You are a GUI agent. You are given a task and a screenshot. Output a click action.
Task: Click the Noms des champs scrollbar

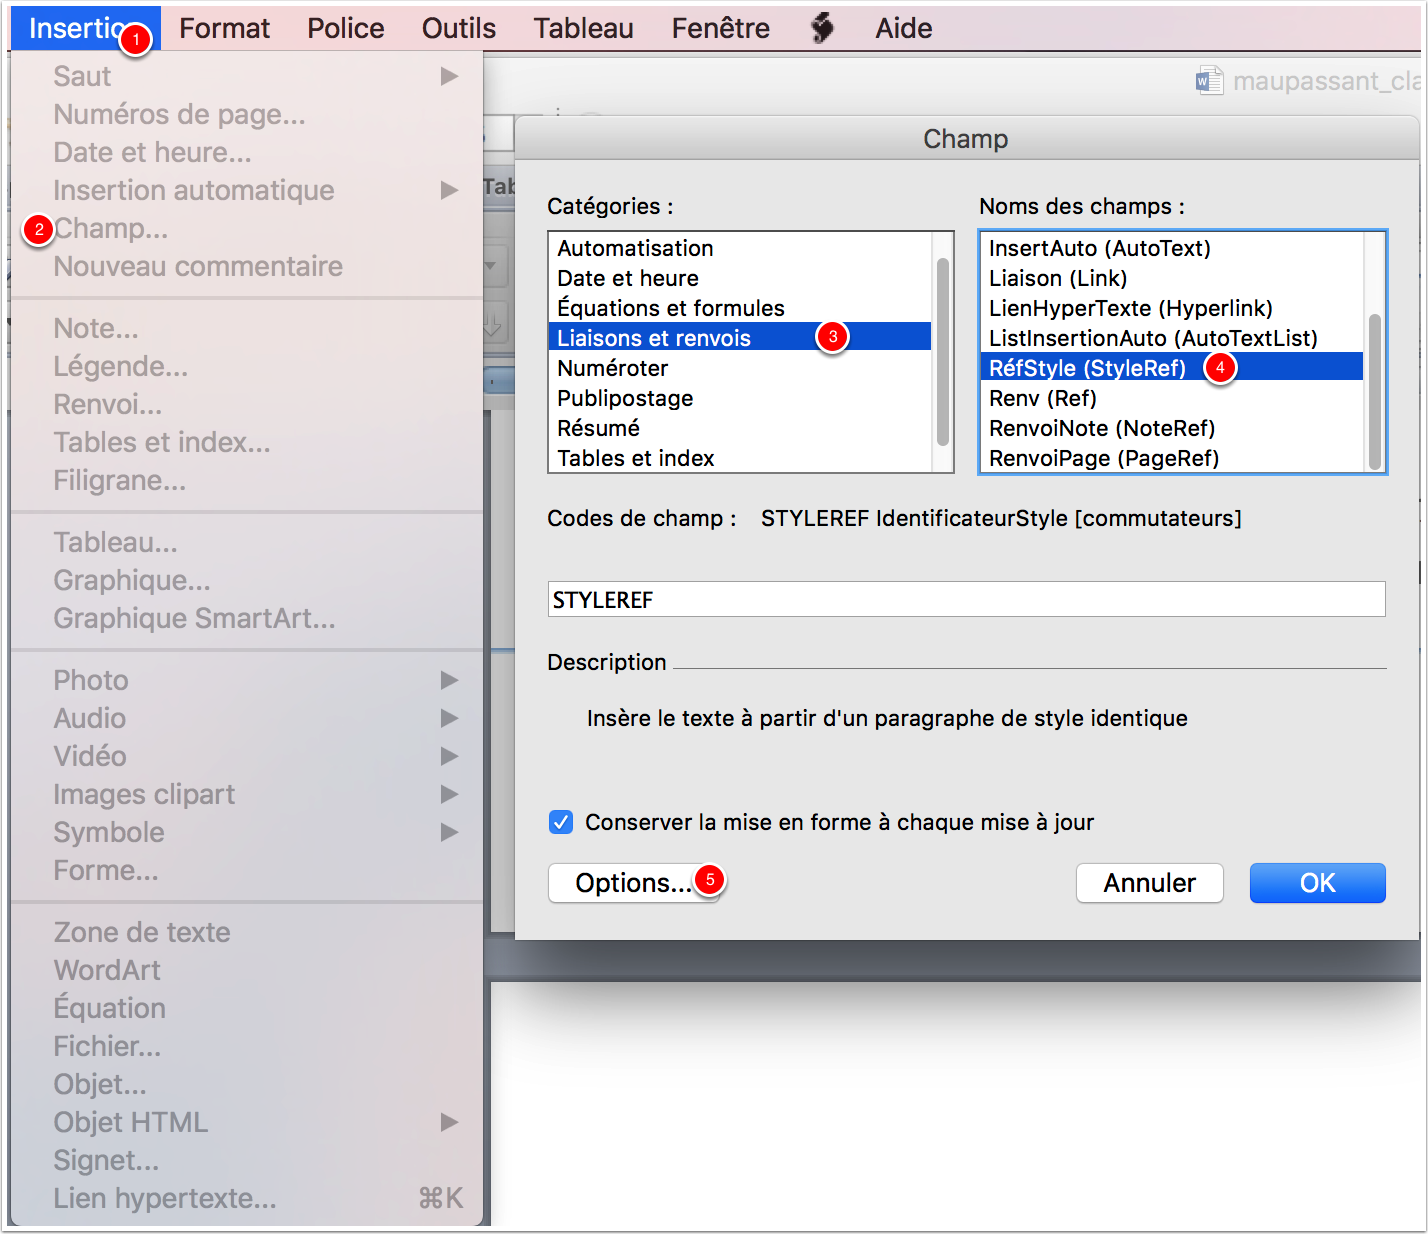pos(1375,390)
